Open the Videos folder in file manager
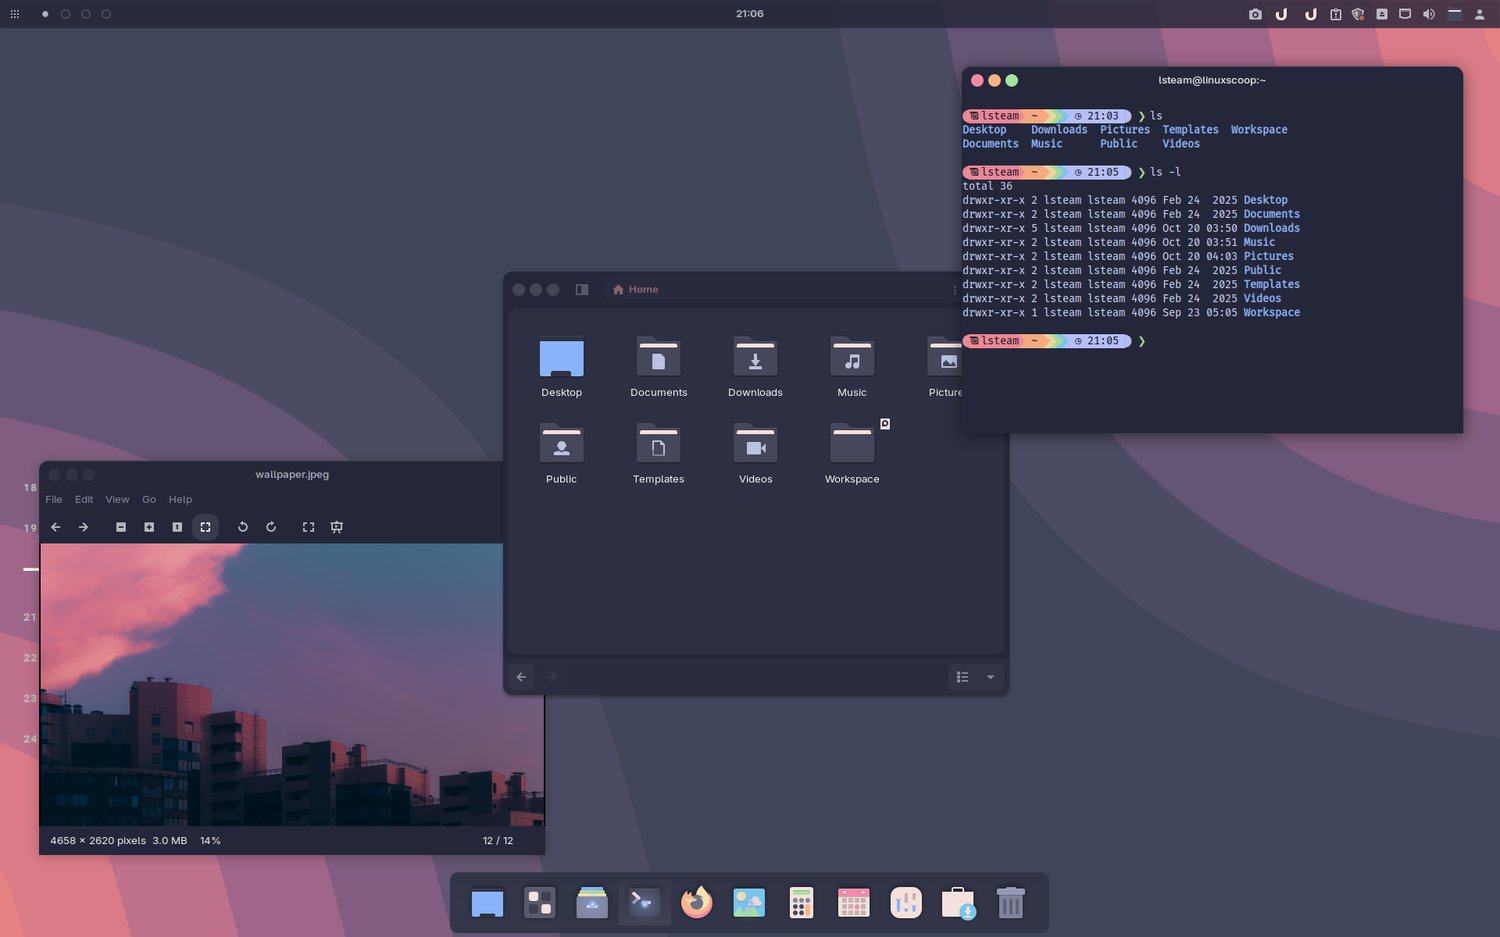1500x937 pixels. (x=755, y=454)
